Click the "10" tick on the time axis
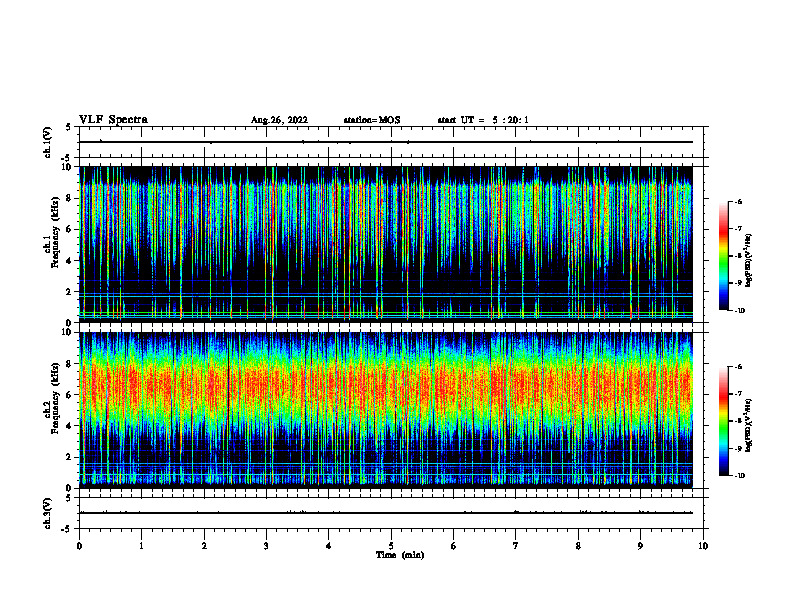Viewport: 792px width, 612px height. click(x=703, y=546)
